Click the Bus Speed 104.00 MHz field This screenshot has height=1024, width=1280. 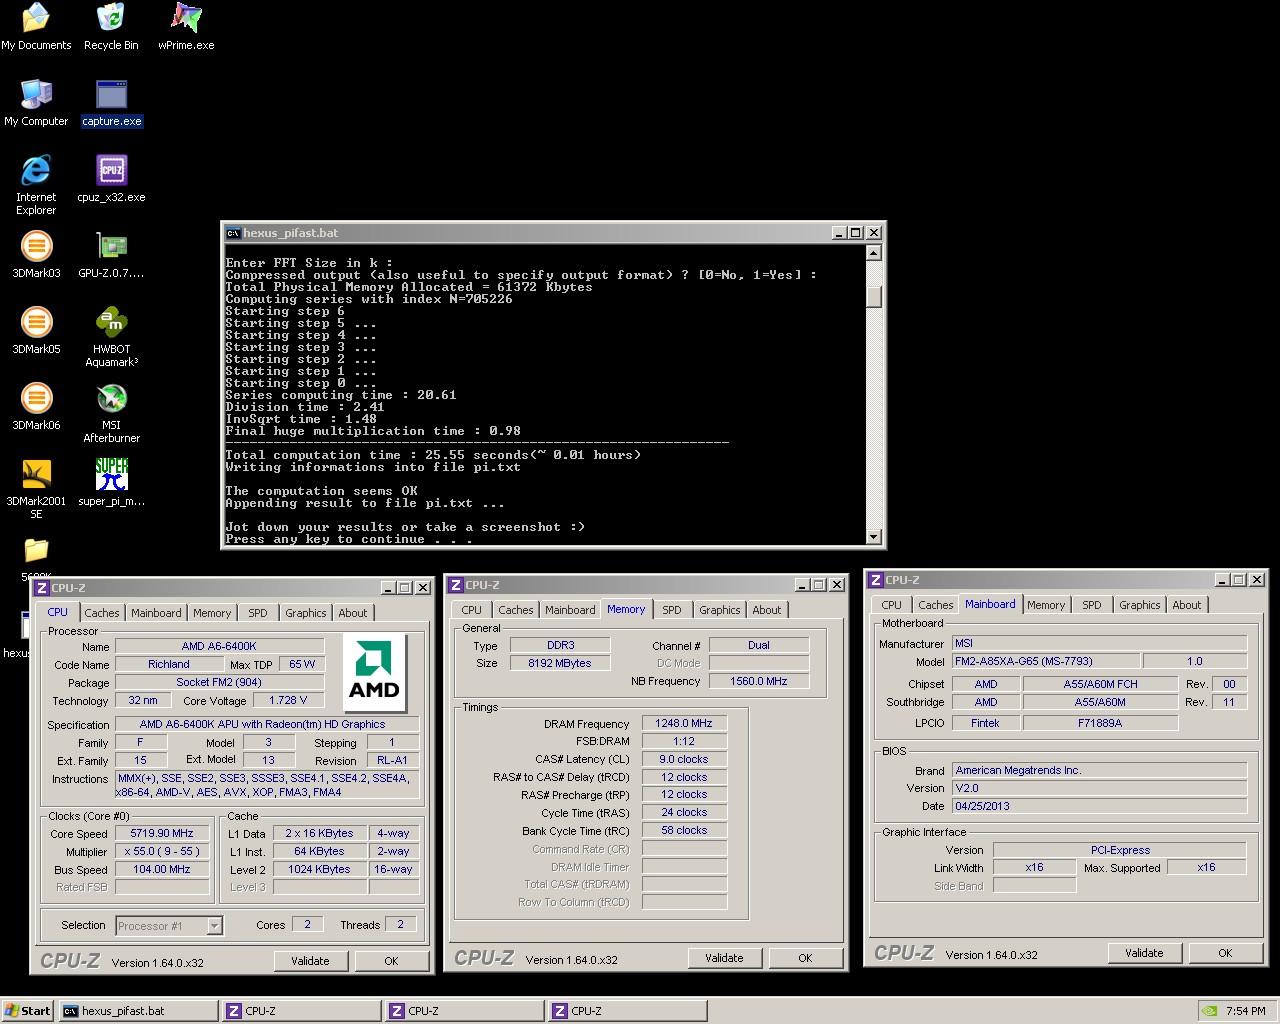pos(161,869)
